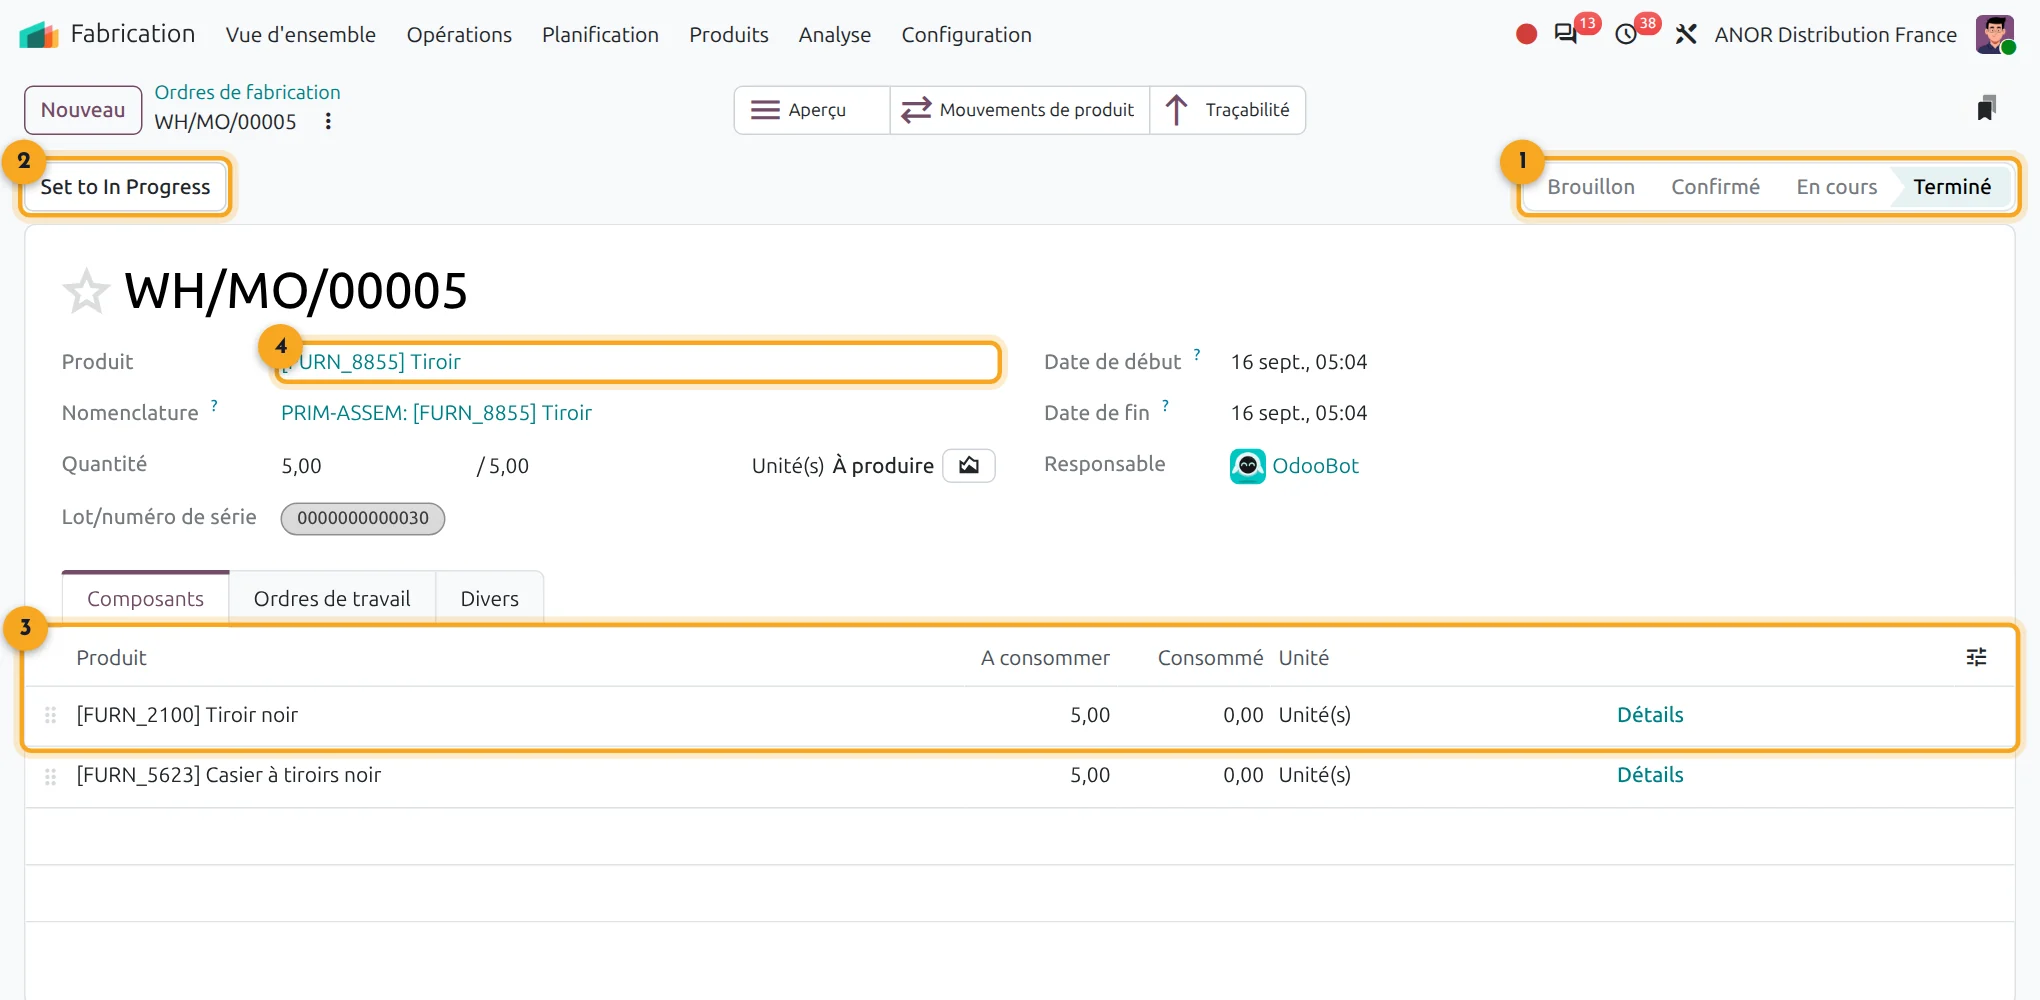Click the help question mark next to Nomenclature
Viewport: 2040px width, 1000px height.
(214, 406)
